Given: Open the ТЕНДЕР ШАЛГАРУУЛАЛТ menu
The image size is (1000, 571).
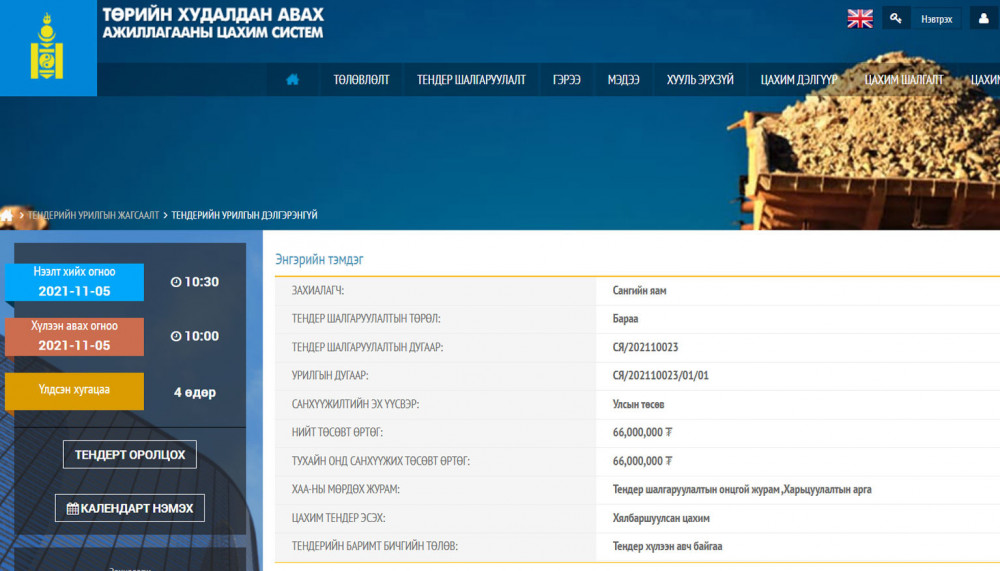Looking at the screenshot, I should pos(471,80).
